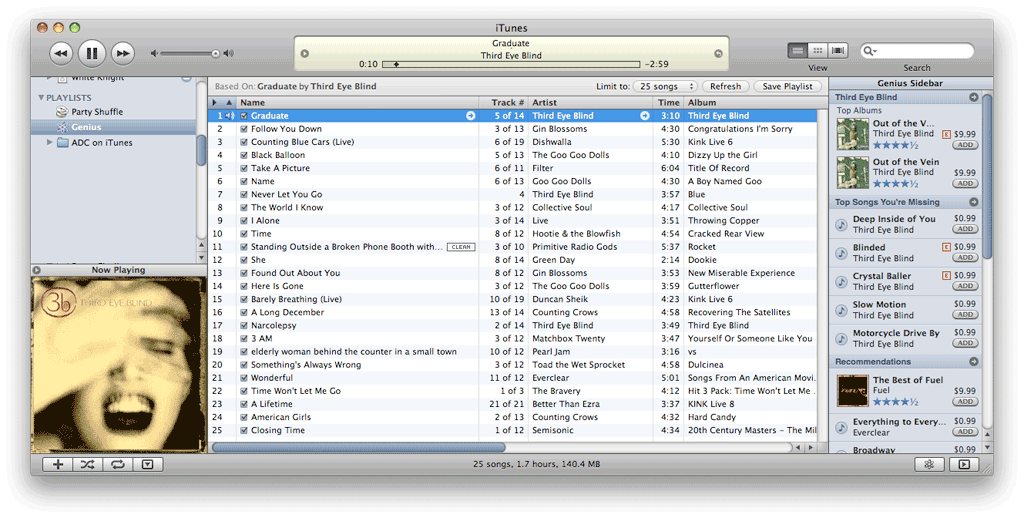This screenshot has width=1024, height=518.
Task: Click the Refresh button
Action: pyautogui.click(x=726, y=86)
